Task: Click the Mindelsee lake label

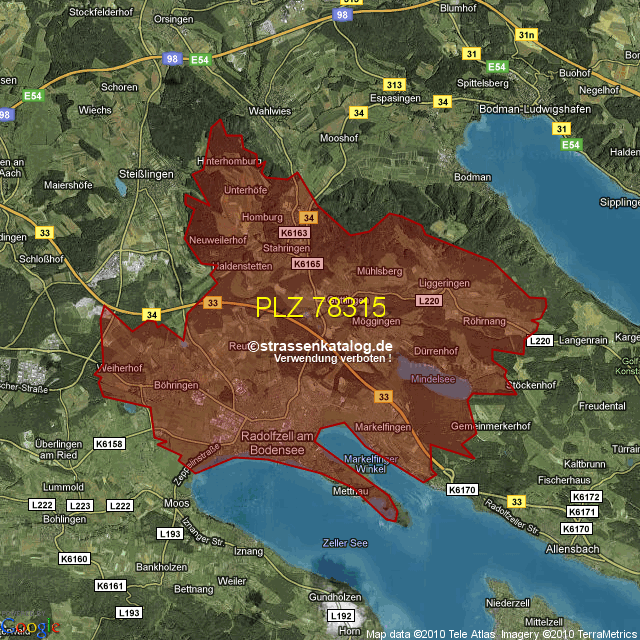Action: (433, 379)
